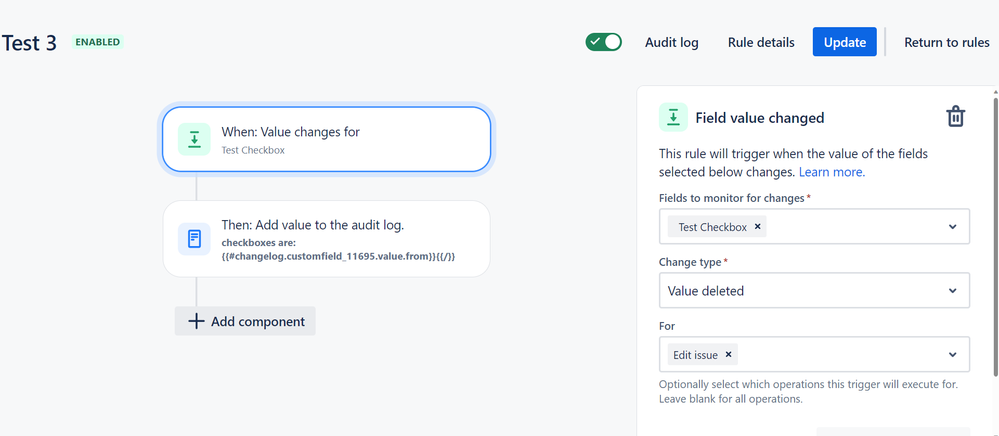Screen dimensions: 999x436
Task: Click the blue Update button
Action: coord(845,42)
